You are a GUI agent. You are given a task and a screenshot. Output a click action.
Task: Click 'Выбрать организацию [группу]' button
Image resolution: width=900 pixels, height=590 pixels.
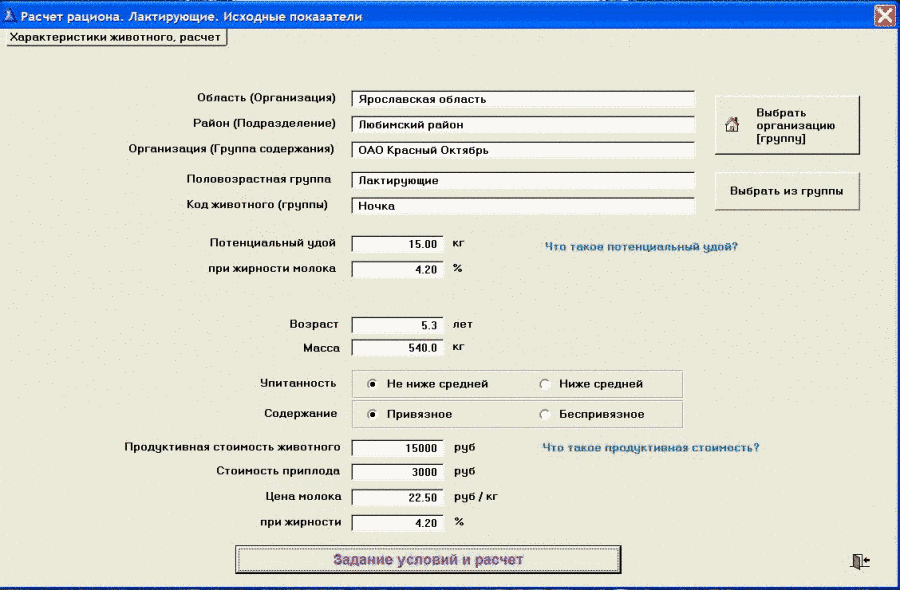point(787,125)
